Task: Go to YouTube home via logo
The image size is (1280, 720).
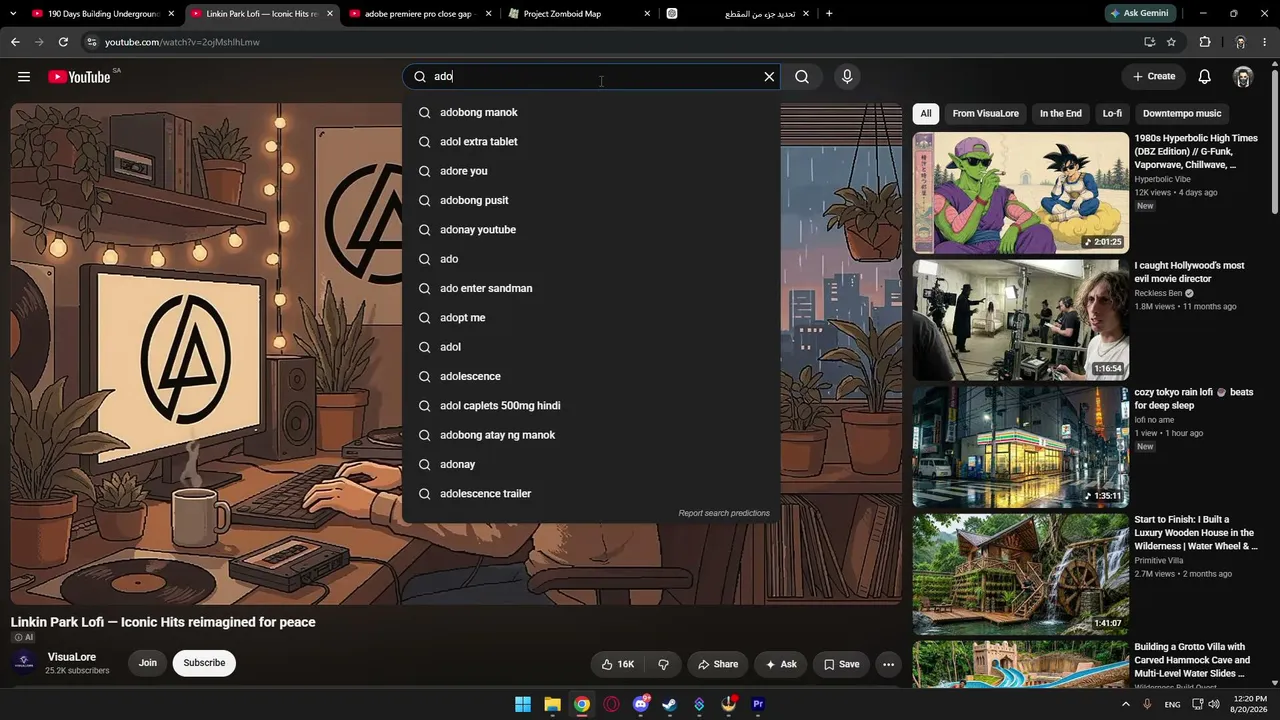Action: [x=79, y=77]
